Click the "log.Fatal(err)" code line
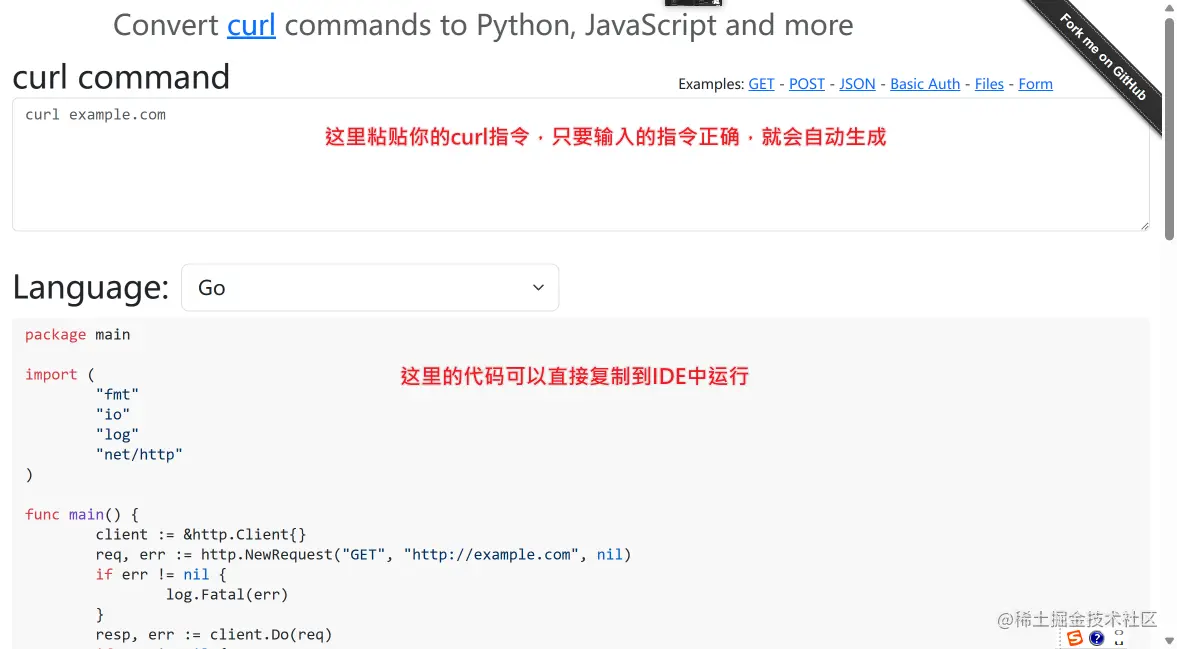 click(227, 595)
